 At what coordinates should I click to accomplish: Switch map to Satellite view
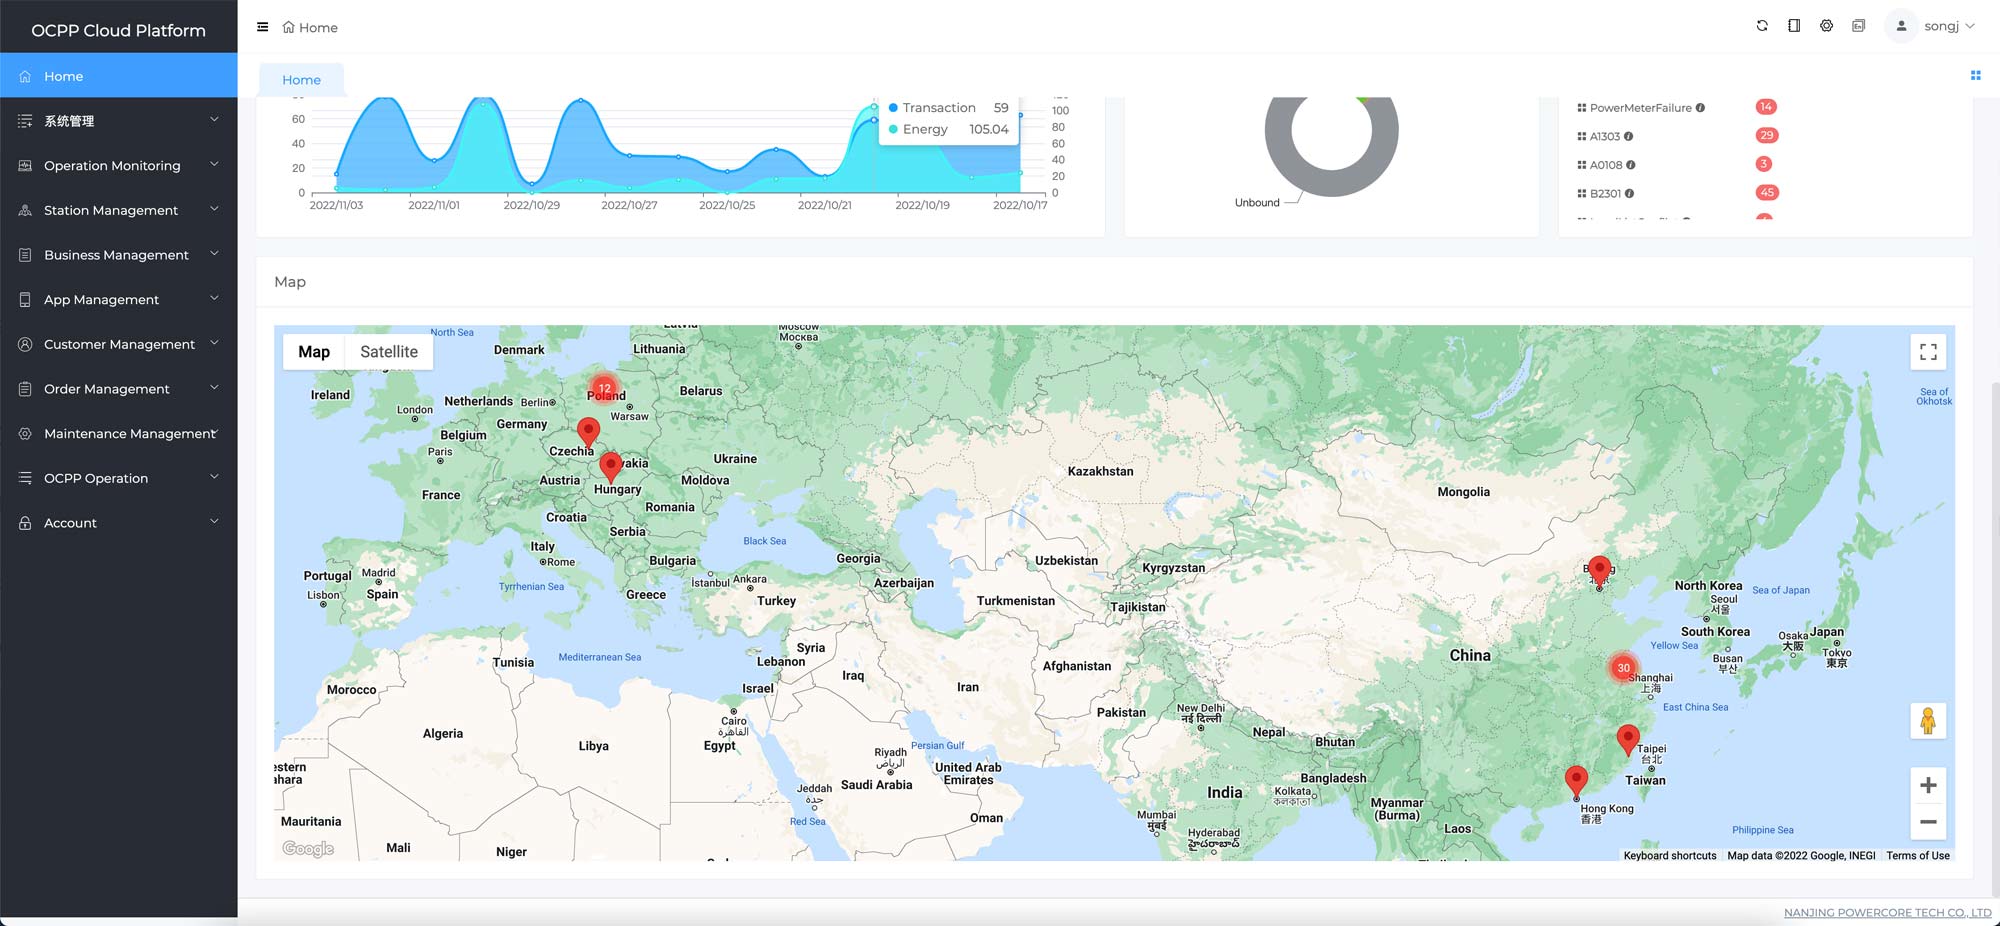(389, 352)
